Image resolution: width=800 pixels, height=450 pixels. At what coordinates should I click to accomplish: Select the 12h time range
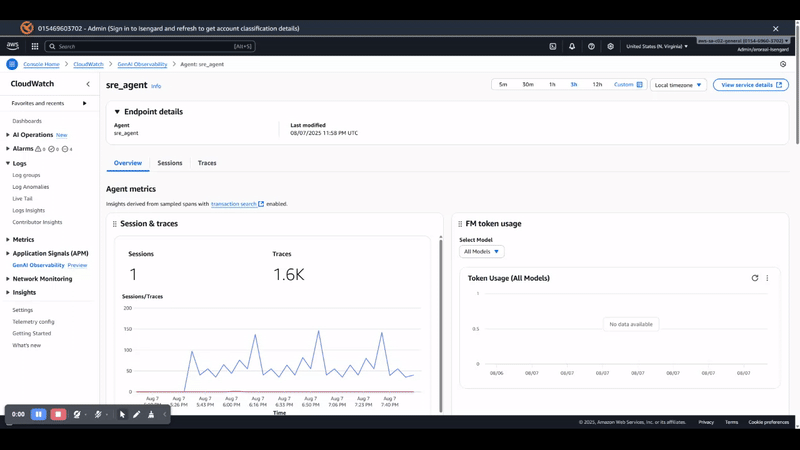[597, 85]
